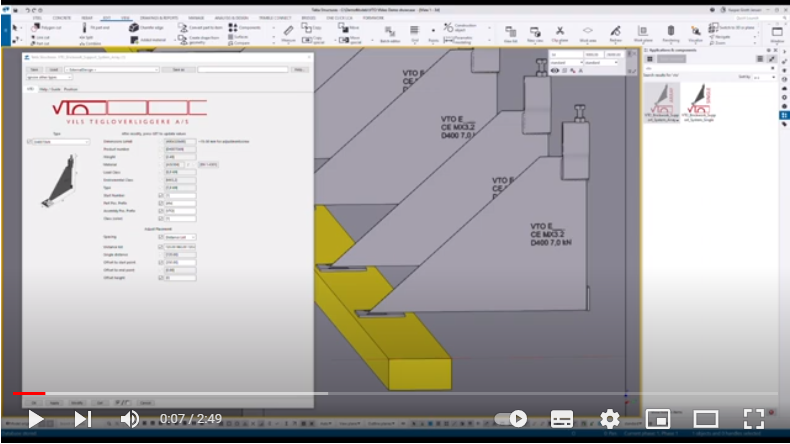
Task: Toggle the Start Number checkbox
Action: (161, 195)
